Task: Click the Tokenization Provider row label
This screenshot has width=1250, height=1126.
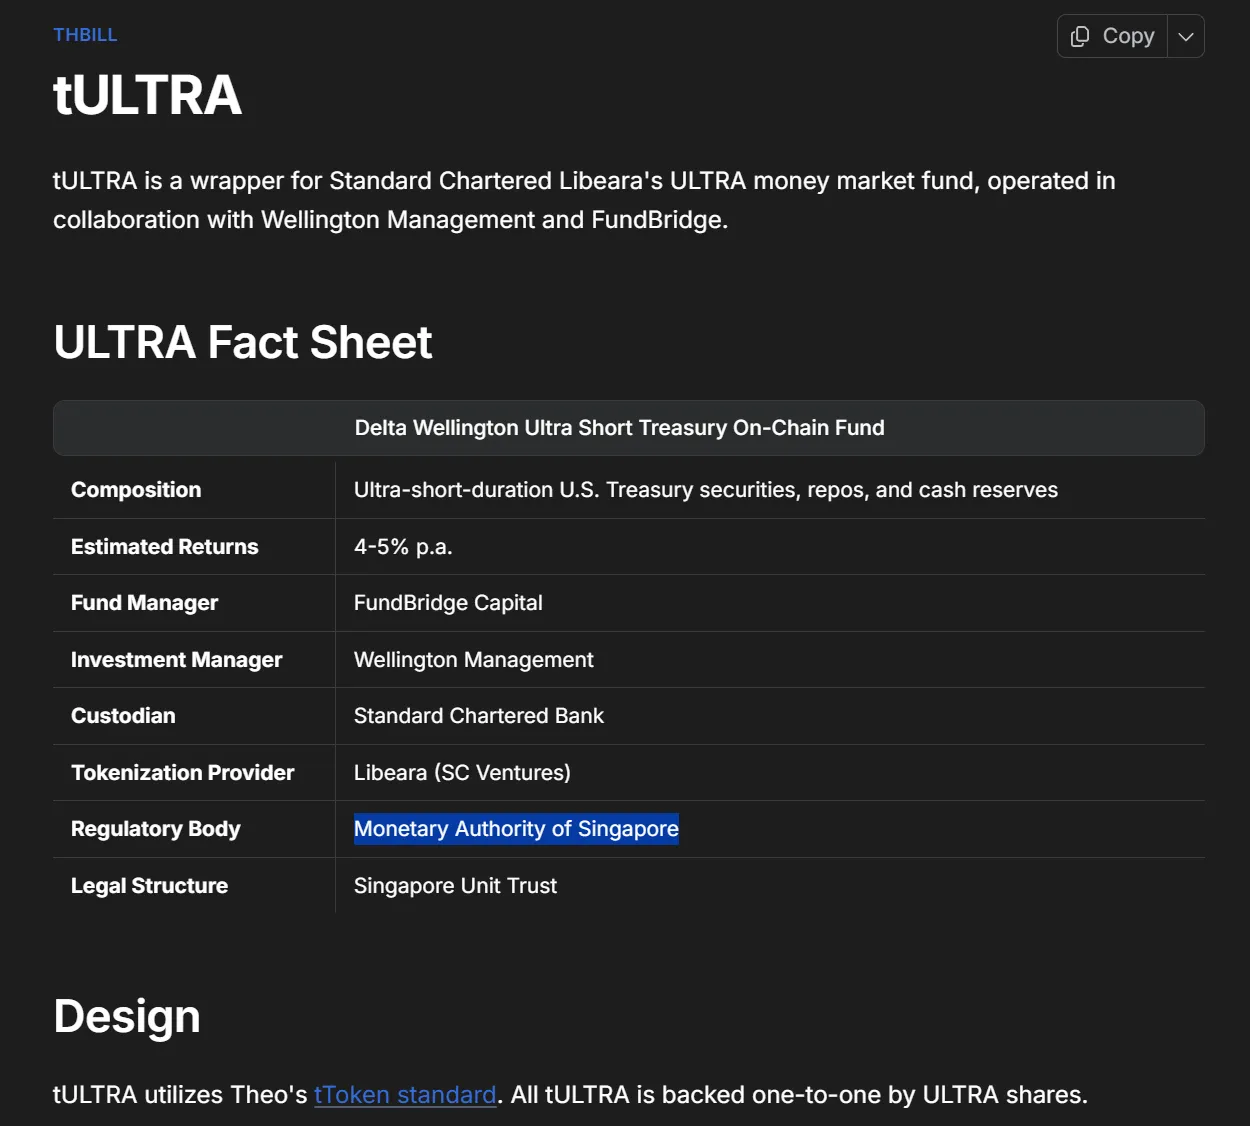Action: click(182, 773)
